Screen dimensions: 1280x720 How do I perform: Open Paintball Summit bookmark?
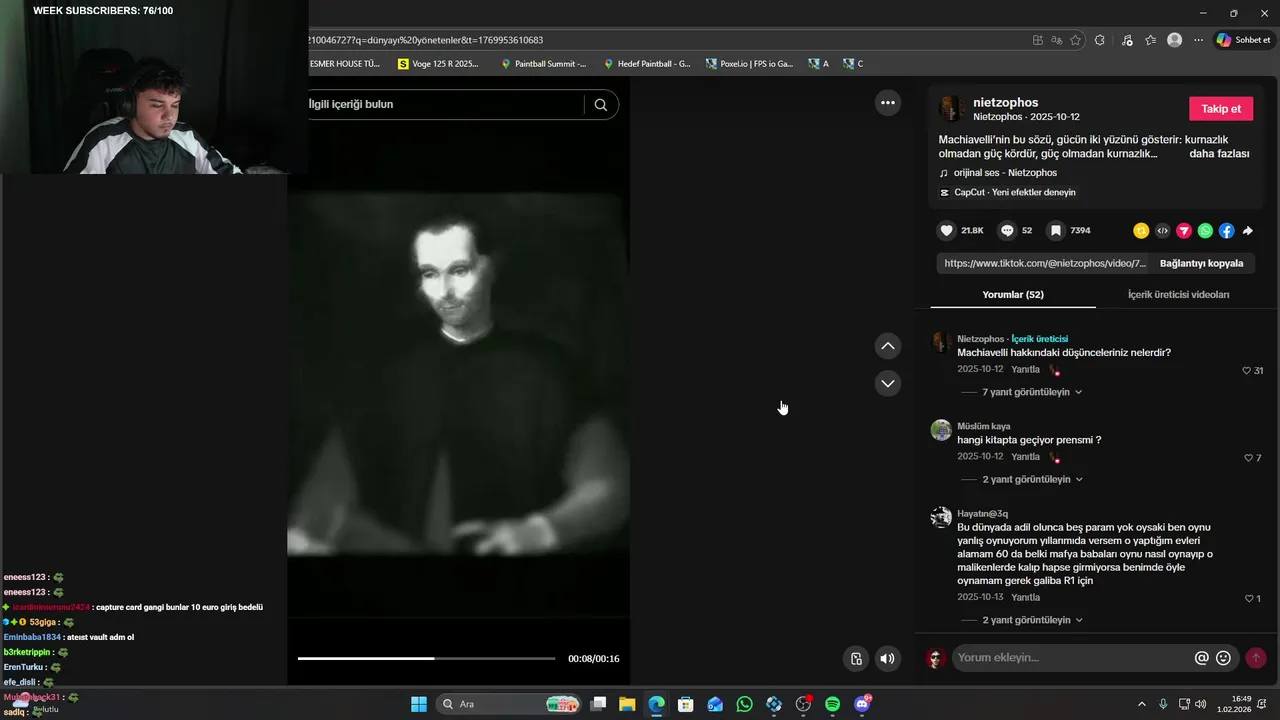(544, 63)
